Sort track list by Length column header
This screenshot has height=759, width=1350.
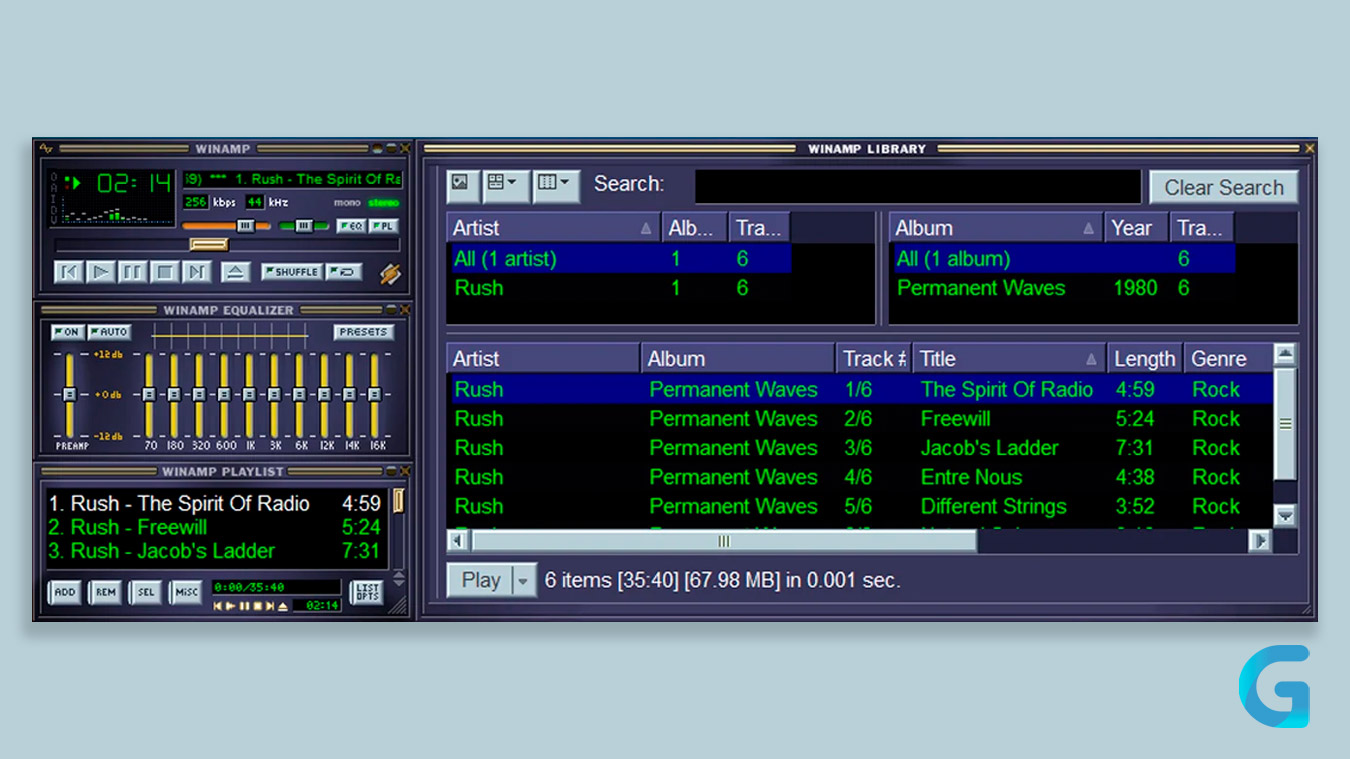[1145, 358]
